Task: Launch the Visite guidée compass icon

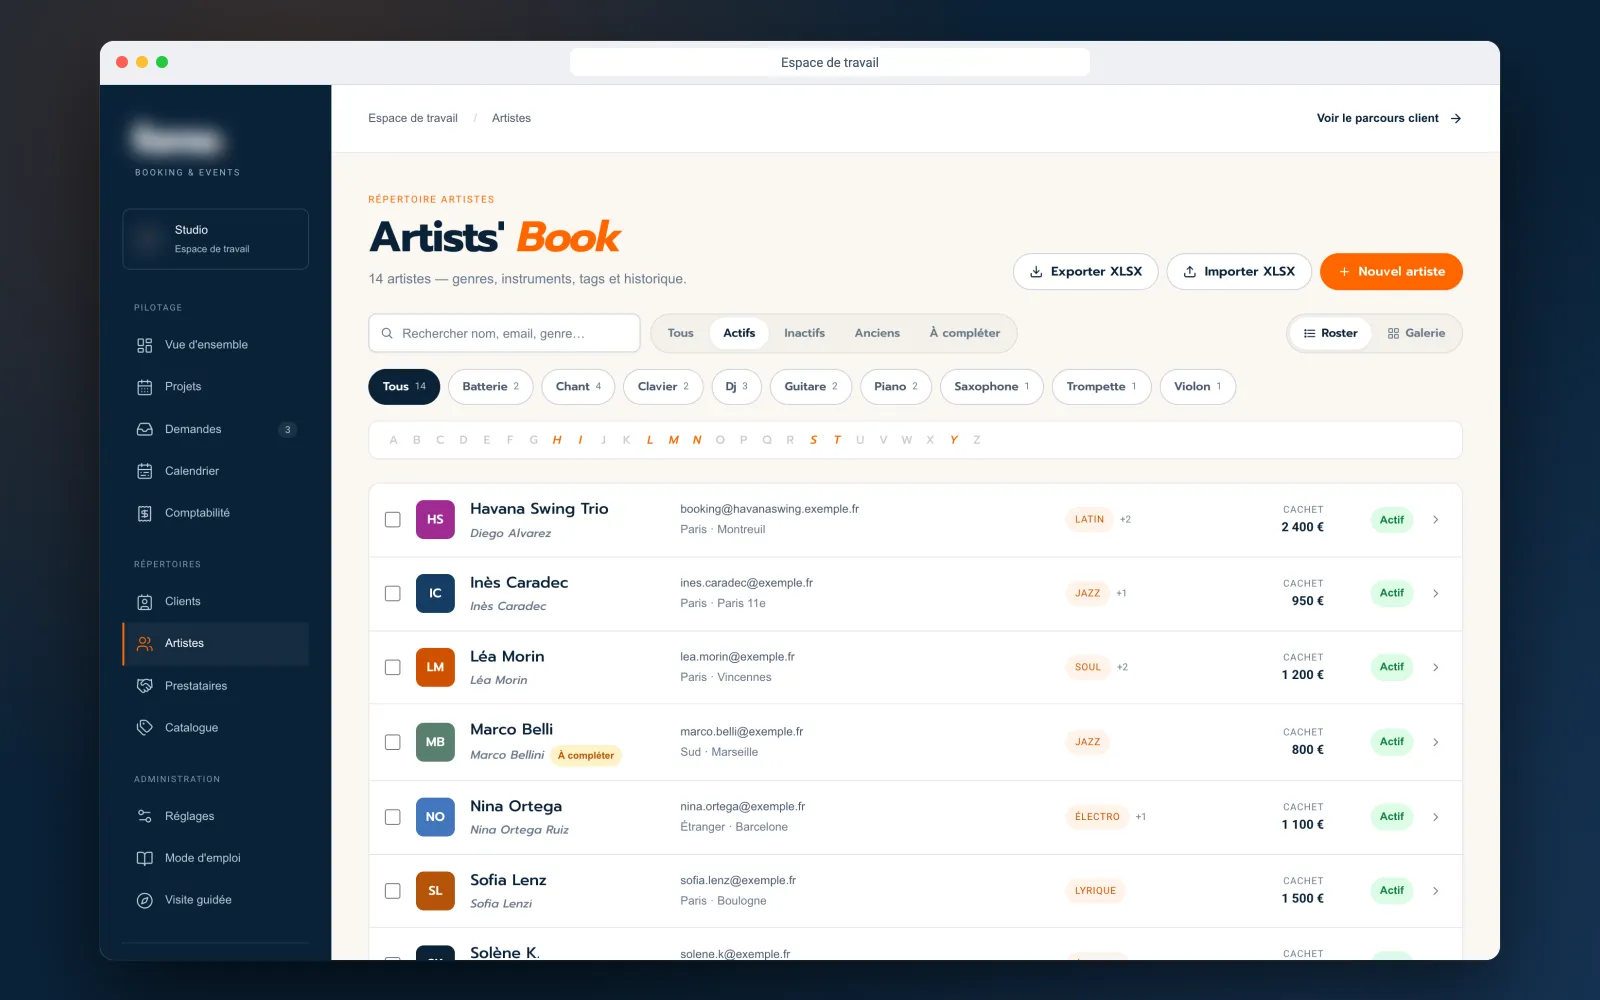Action: (145, 900)
